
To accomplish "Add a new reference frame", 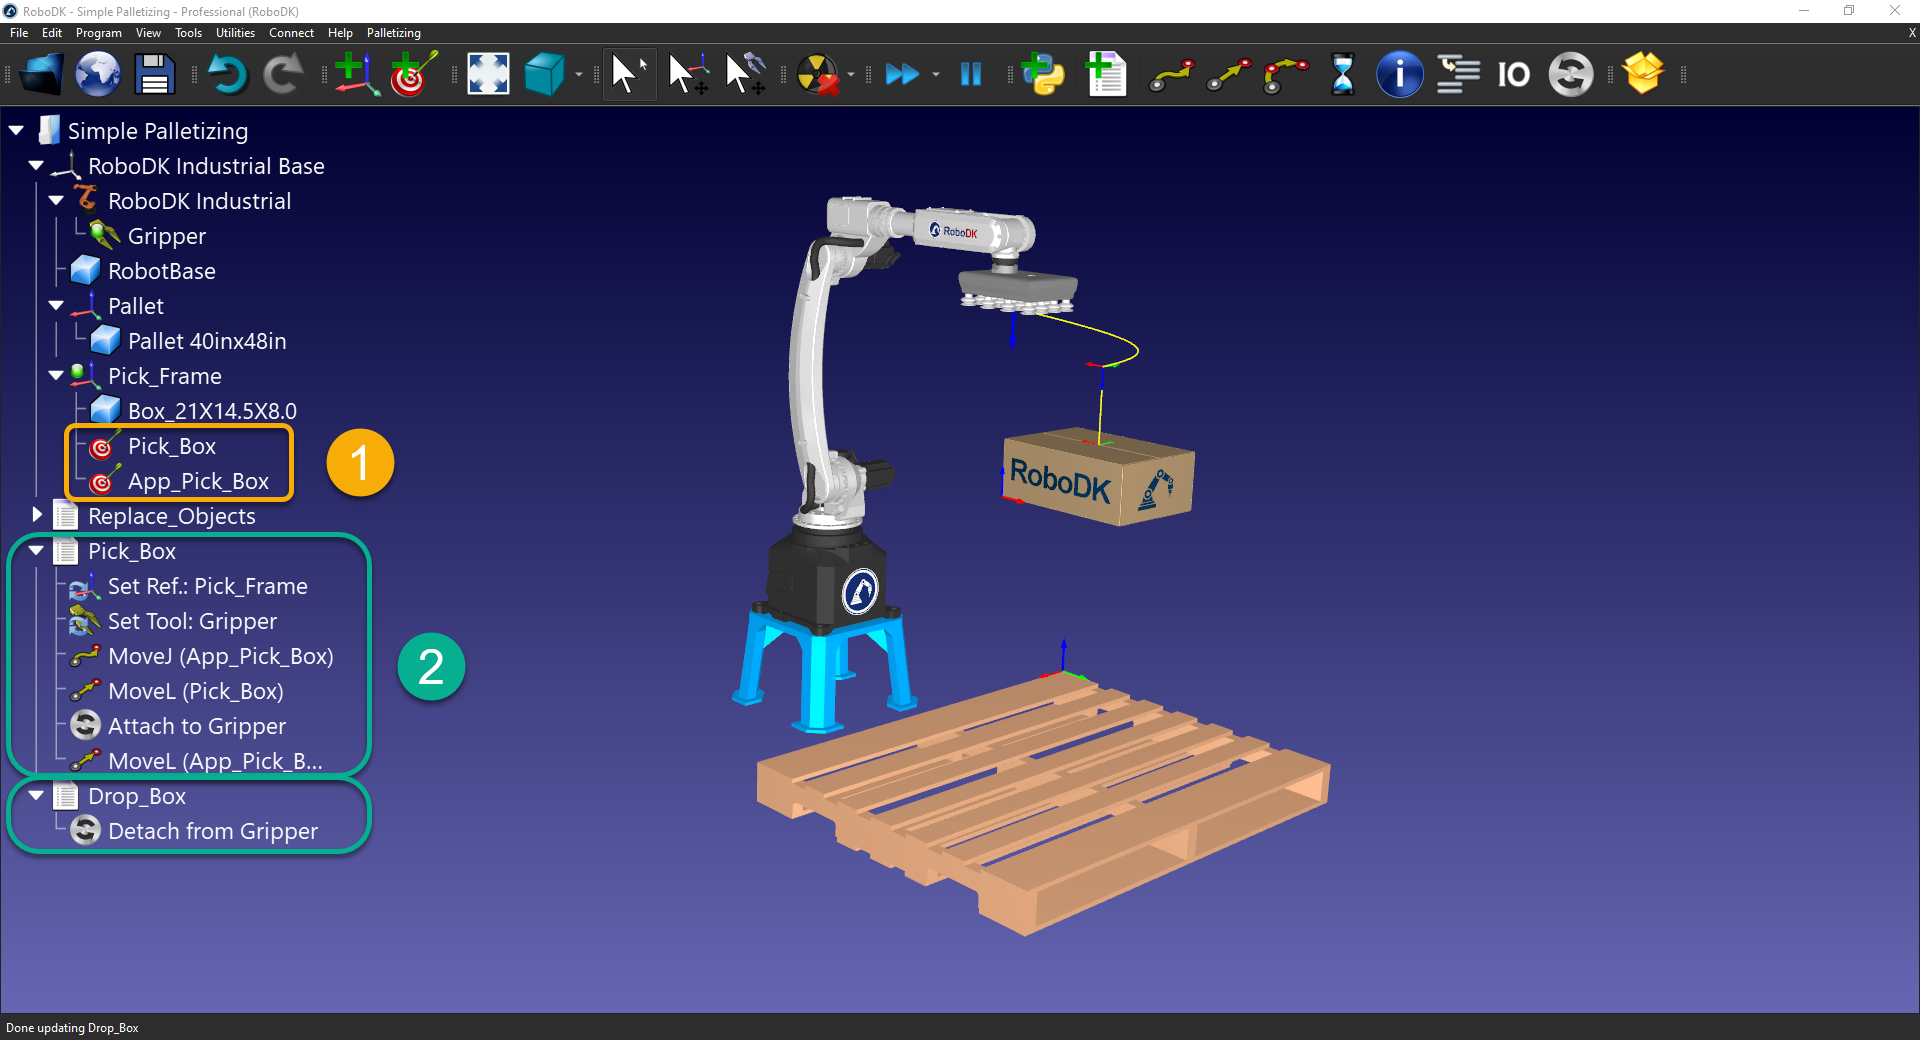I will pos(357,74).
